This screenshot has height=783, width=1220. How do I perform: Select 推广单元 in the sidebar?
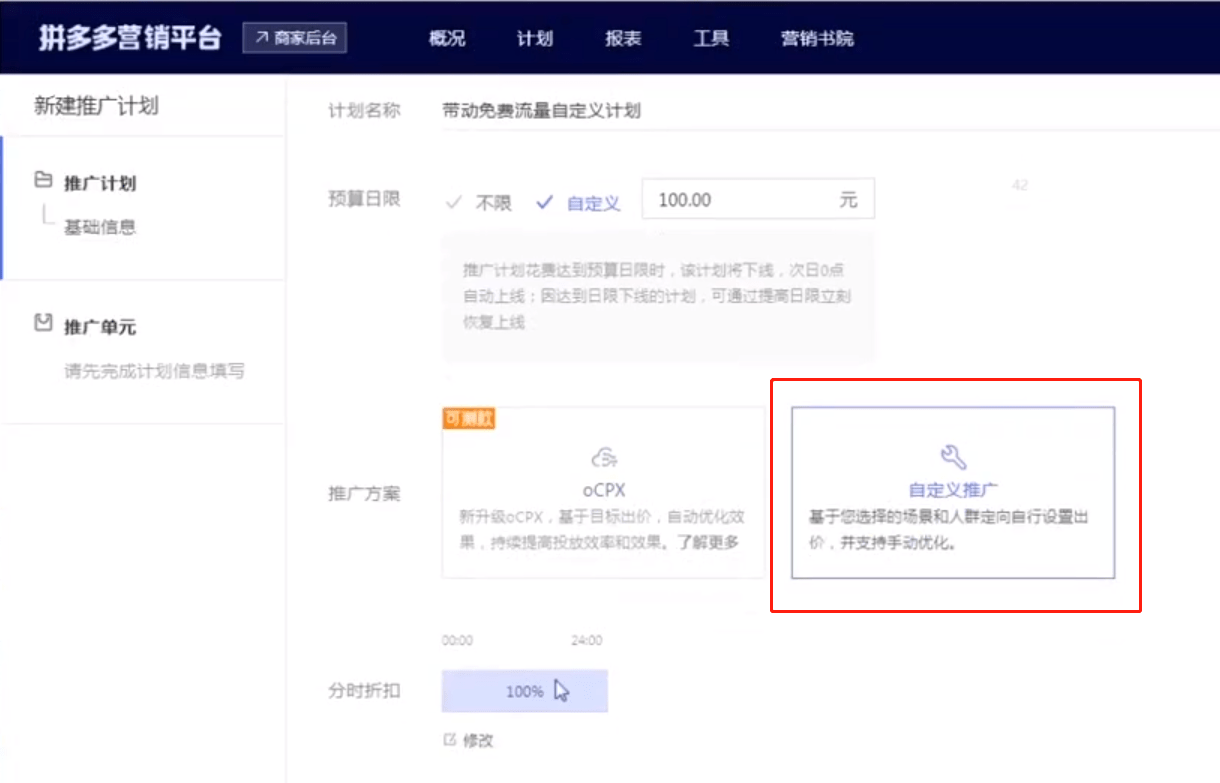100,327
